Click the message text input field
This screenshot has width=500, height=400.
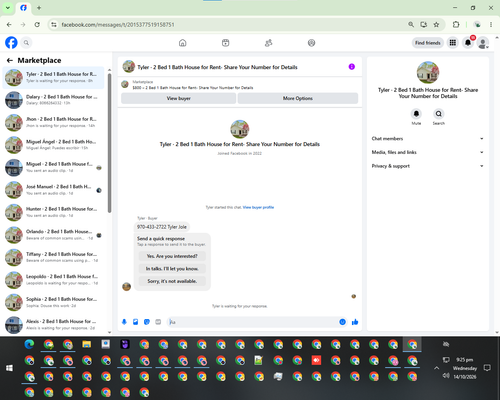pos(253,322)
